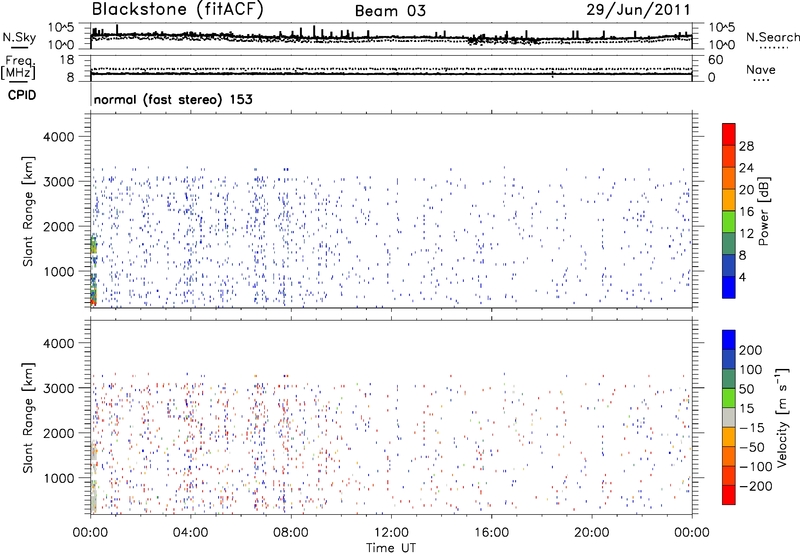Image resolution: width=800 pixels, height=554 pixels.
Task: Click the 20:00 time tick label
Action: (x=591, y=533)
